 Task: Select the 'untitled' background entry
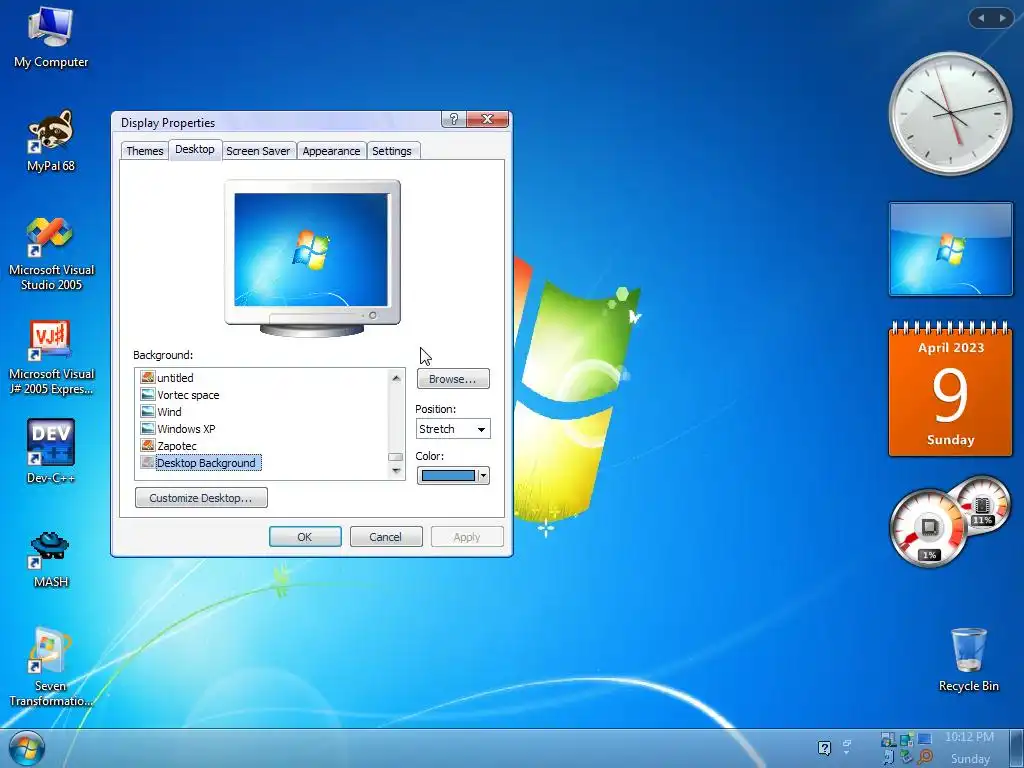tap(167, 377)
